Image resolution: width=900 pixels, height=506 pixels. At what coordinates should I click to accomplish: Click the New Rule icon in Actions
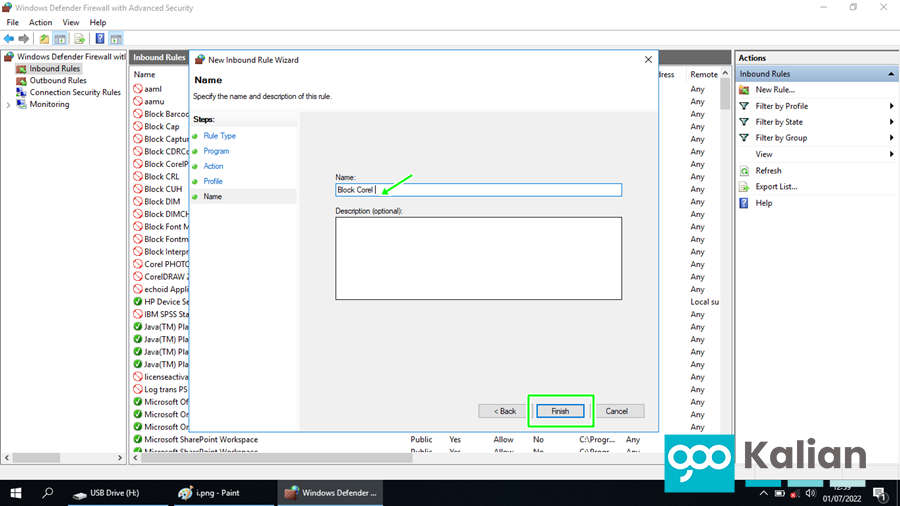click(744, 90)
